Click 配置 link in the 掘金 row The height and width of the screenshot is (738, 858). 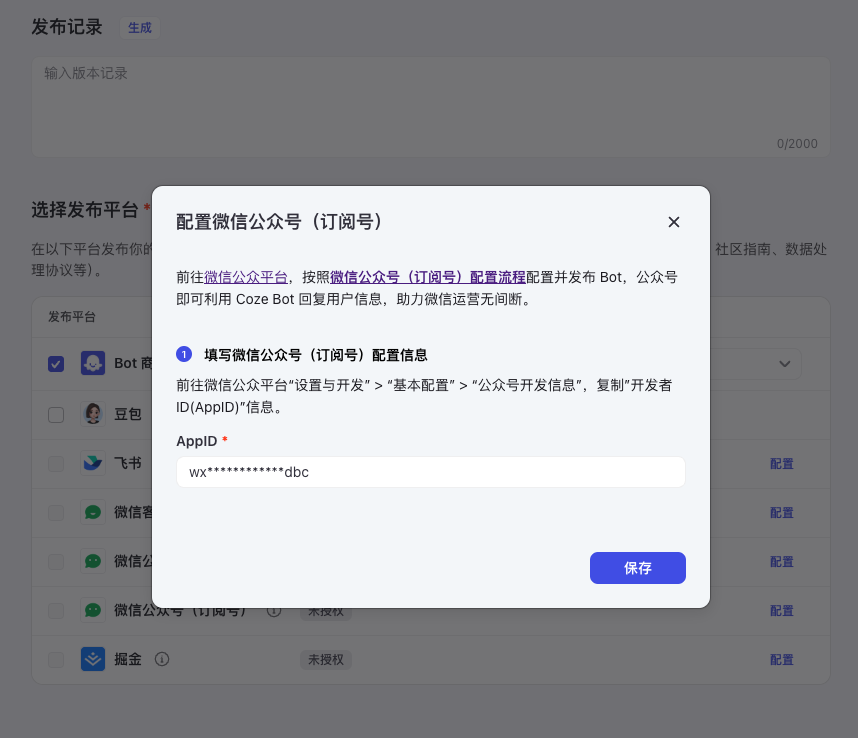coord(781,660)
